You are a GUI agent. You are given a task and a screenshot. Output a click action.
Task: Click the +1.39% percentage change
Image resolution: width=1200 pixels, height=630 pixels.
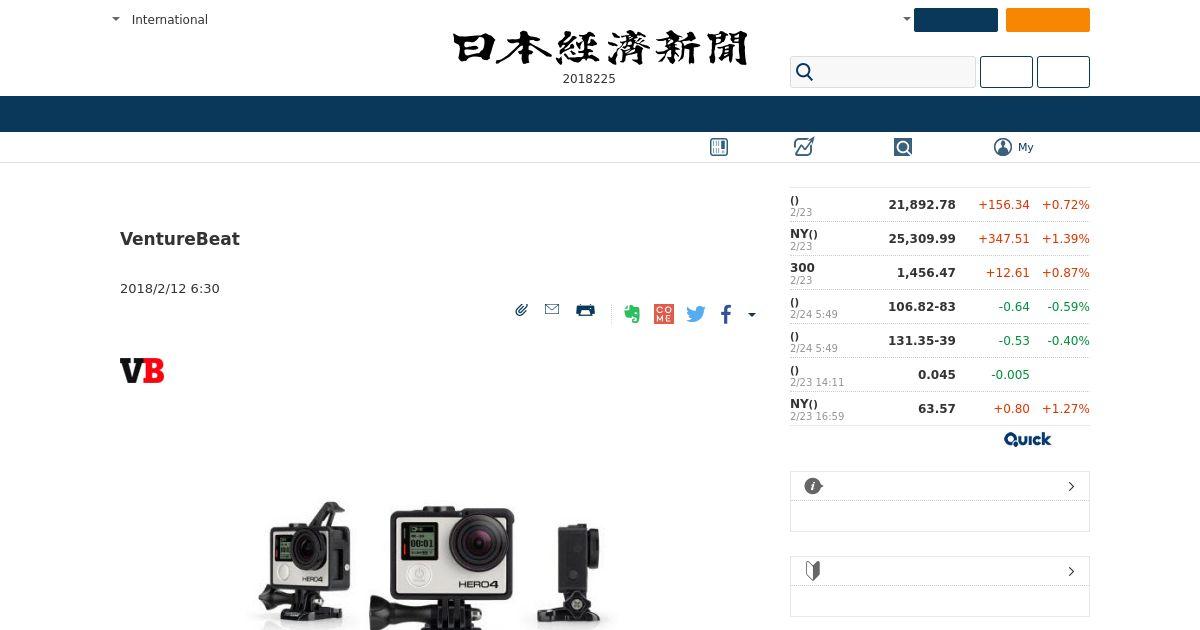coord(1066,238)
